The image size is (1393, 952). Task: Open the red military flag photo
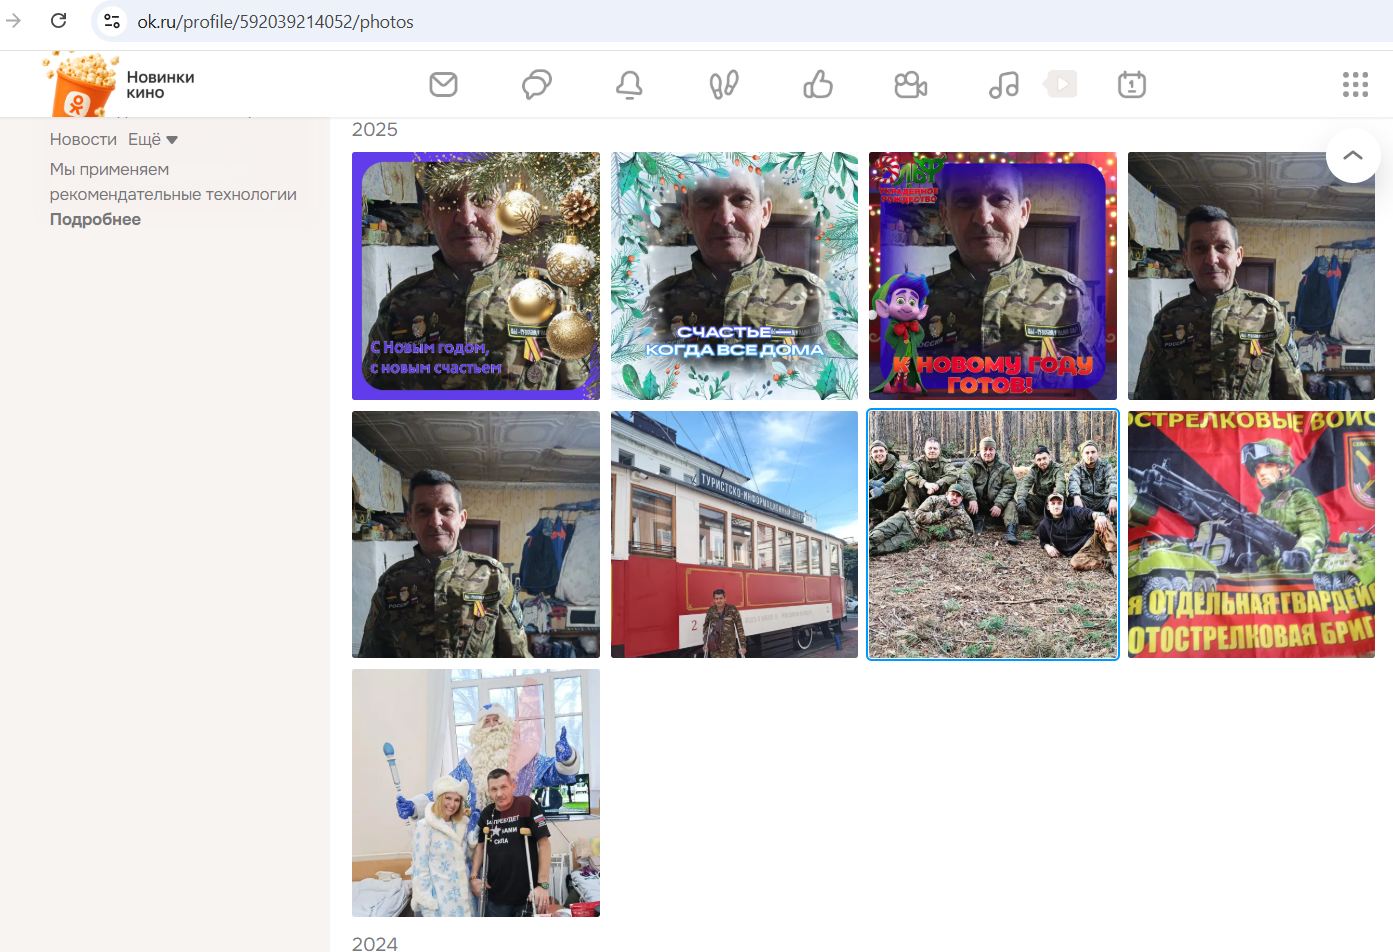click(1251, 535)
